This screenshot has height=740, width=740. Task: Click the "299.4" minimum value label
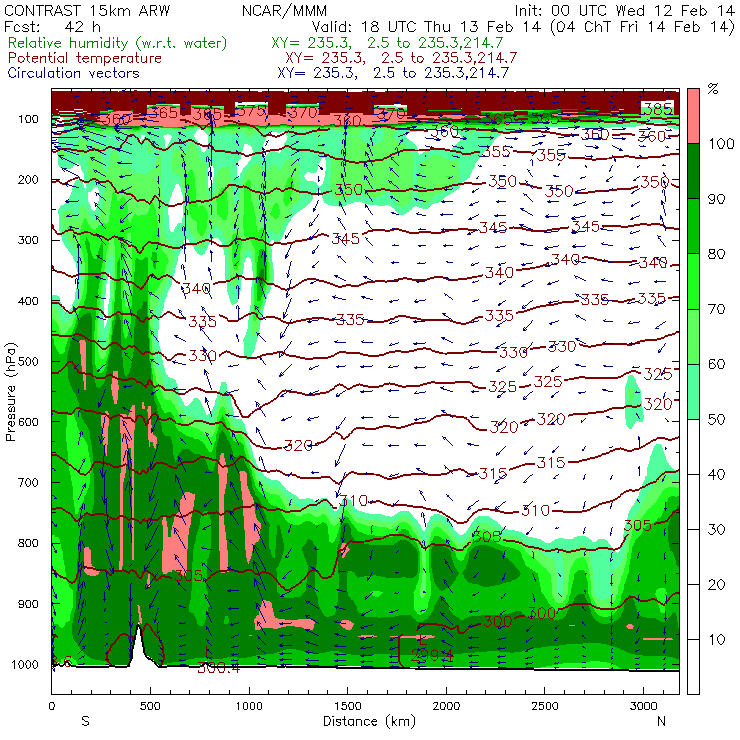431,655
